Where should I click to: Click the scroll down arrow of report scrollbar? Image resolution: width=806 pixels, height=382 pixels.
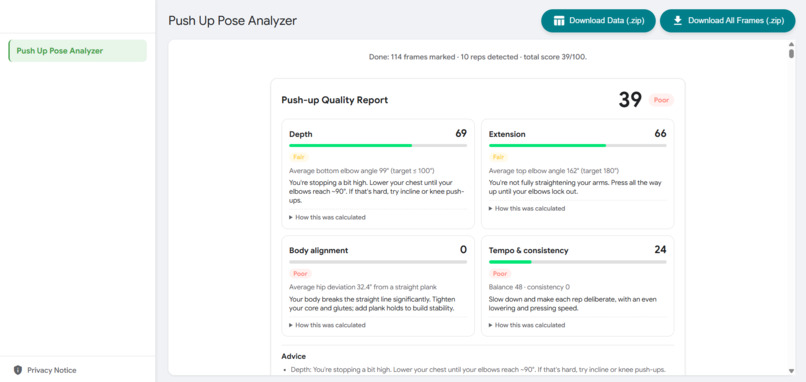[791, 371]
